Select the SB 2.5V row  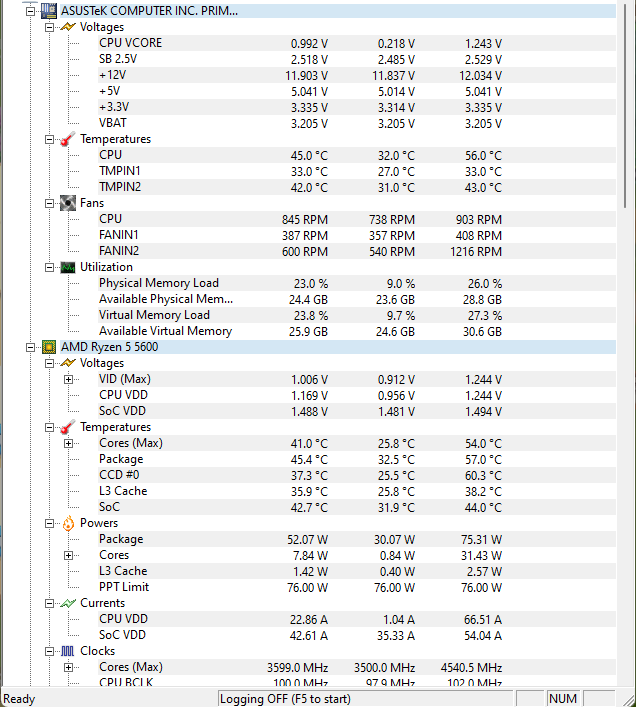[x=356, y=59]
